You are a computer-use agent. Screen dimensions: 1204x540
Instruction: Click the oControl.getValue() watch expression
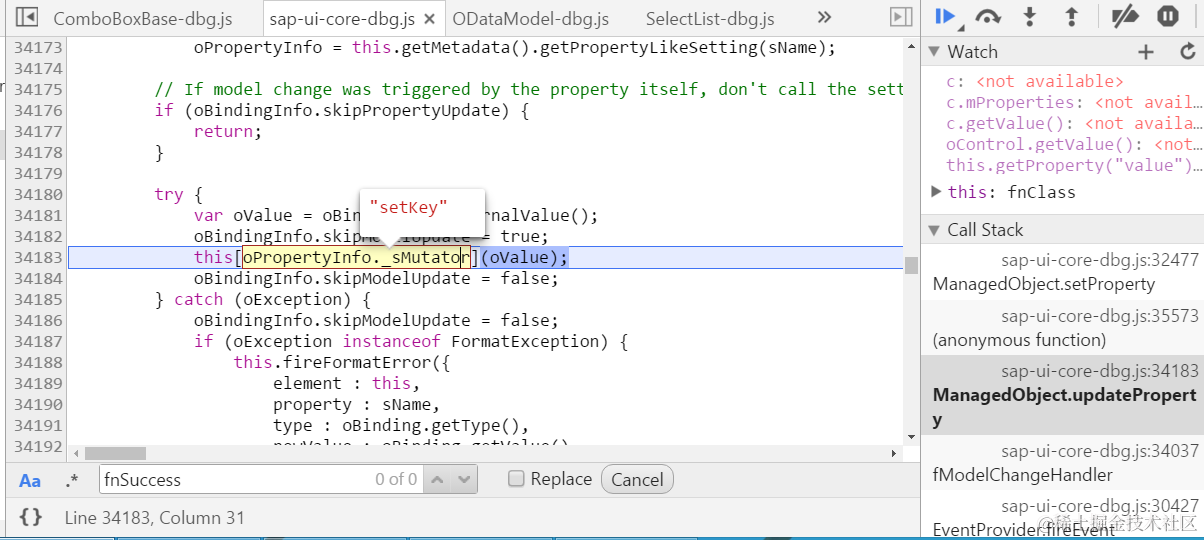point(1074,145)
